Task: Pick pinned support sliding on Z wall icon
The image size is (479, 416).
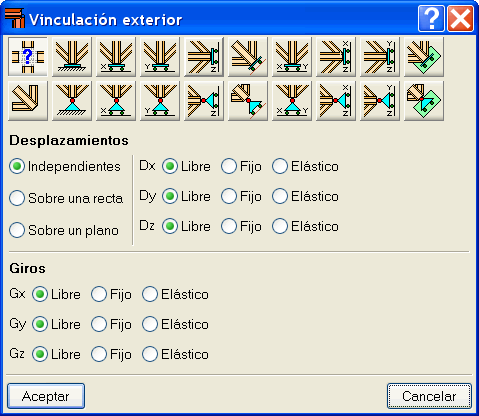Action: point(204,101)
